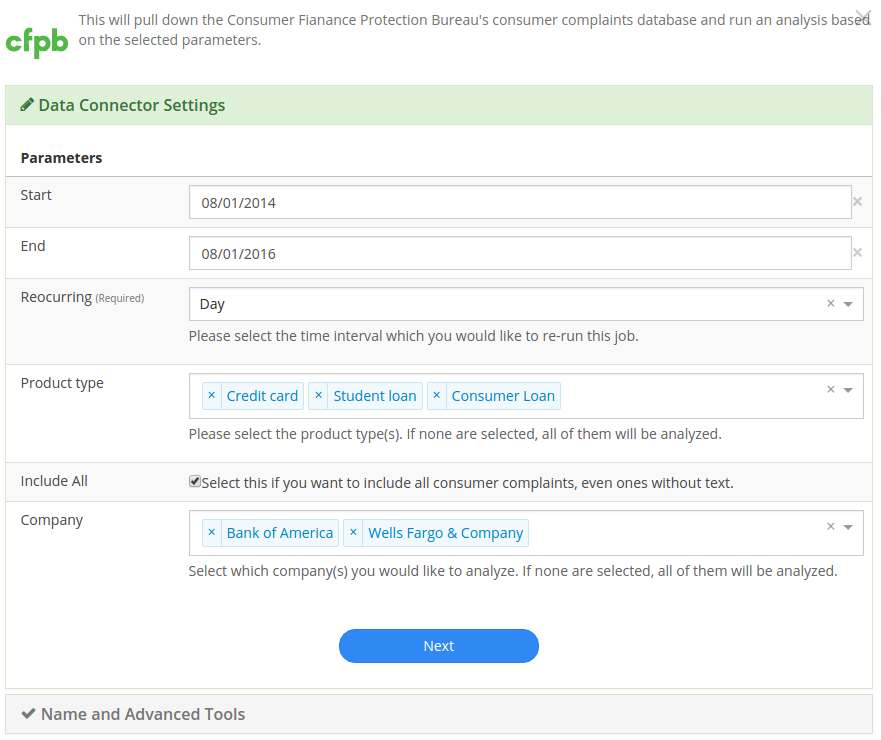Clear the Start date field
Screen dimensions: 881x740
857,202
